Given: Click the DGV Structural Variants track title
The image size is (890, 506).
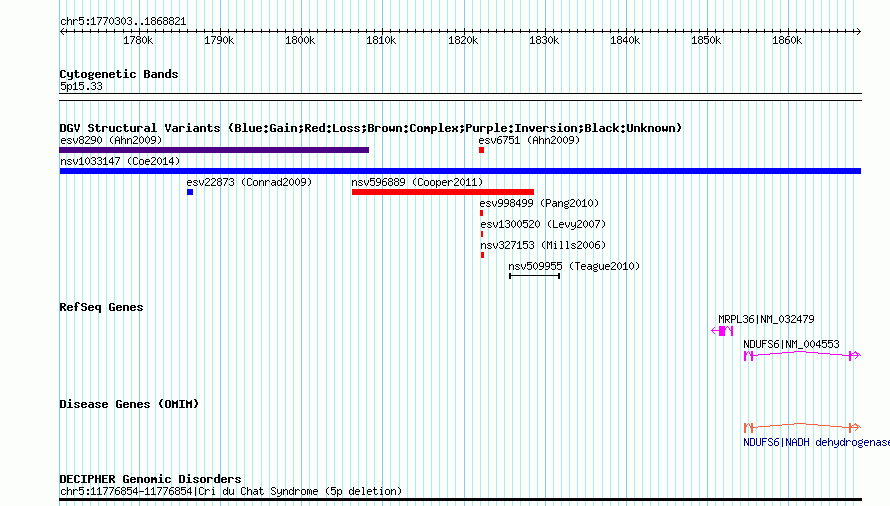Looking at the screenshot, I should coord(371,128).
